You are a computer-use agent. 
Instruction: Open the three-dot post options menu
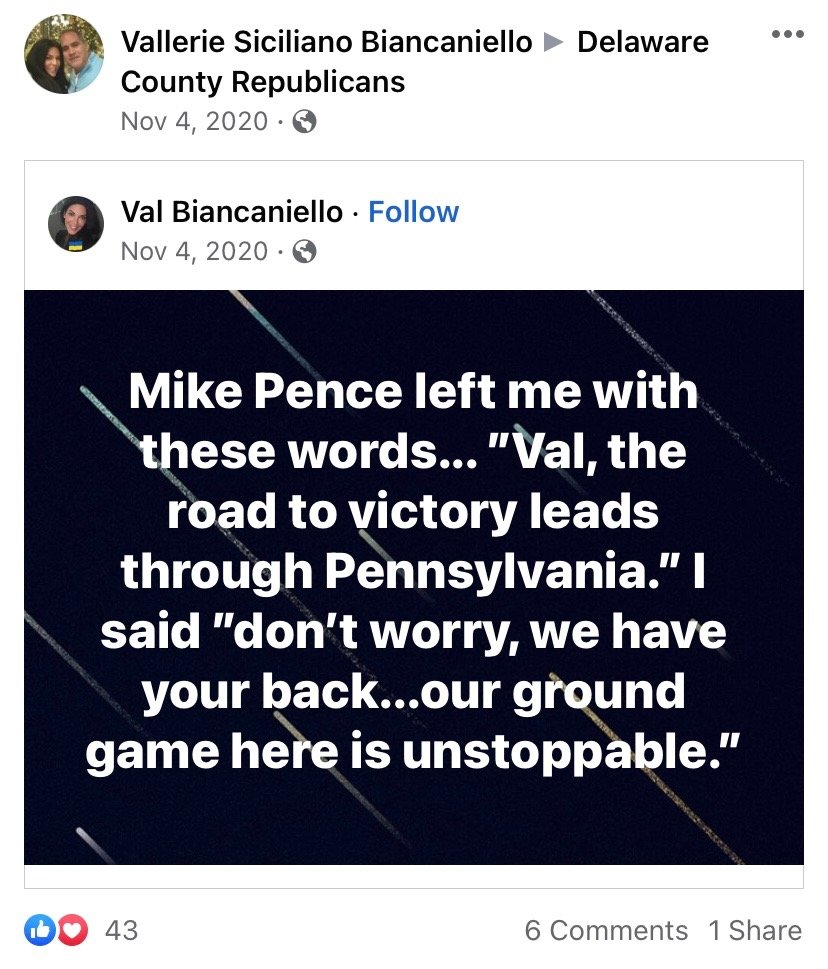[x=787, y=34]
